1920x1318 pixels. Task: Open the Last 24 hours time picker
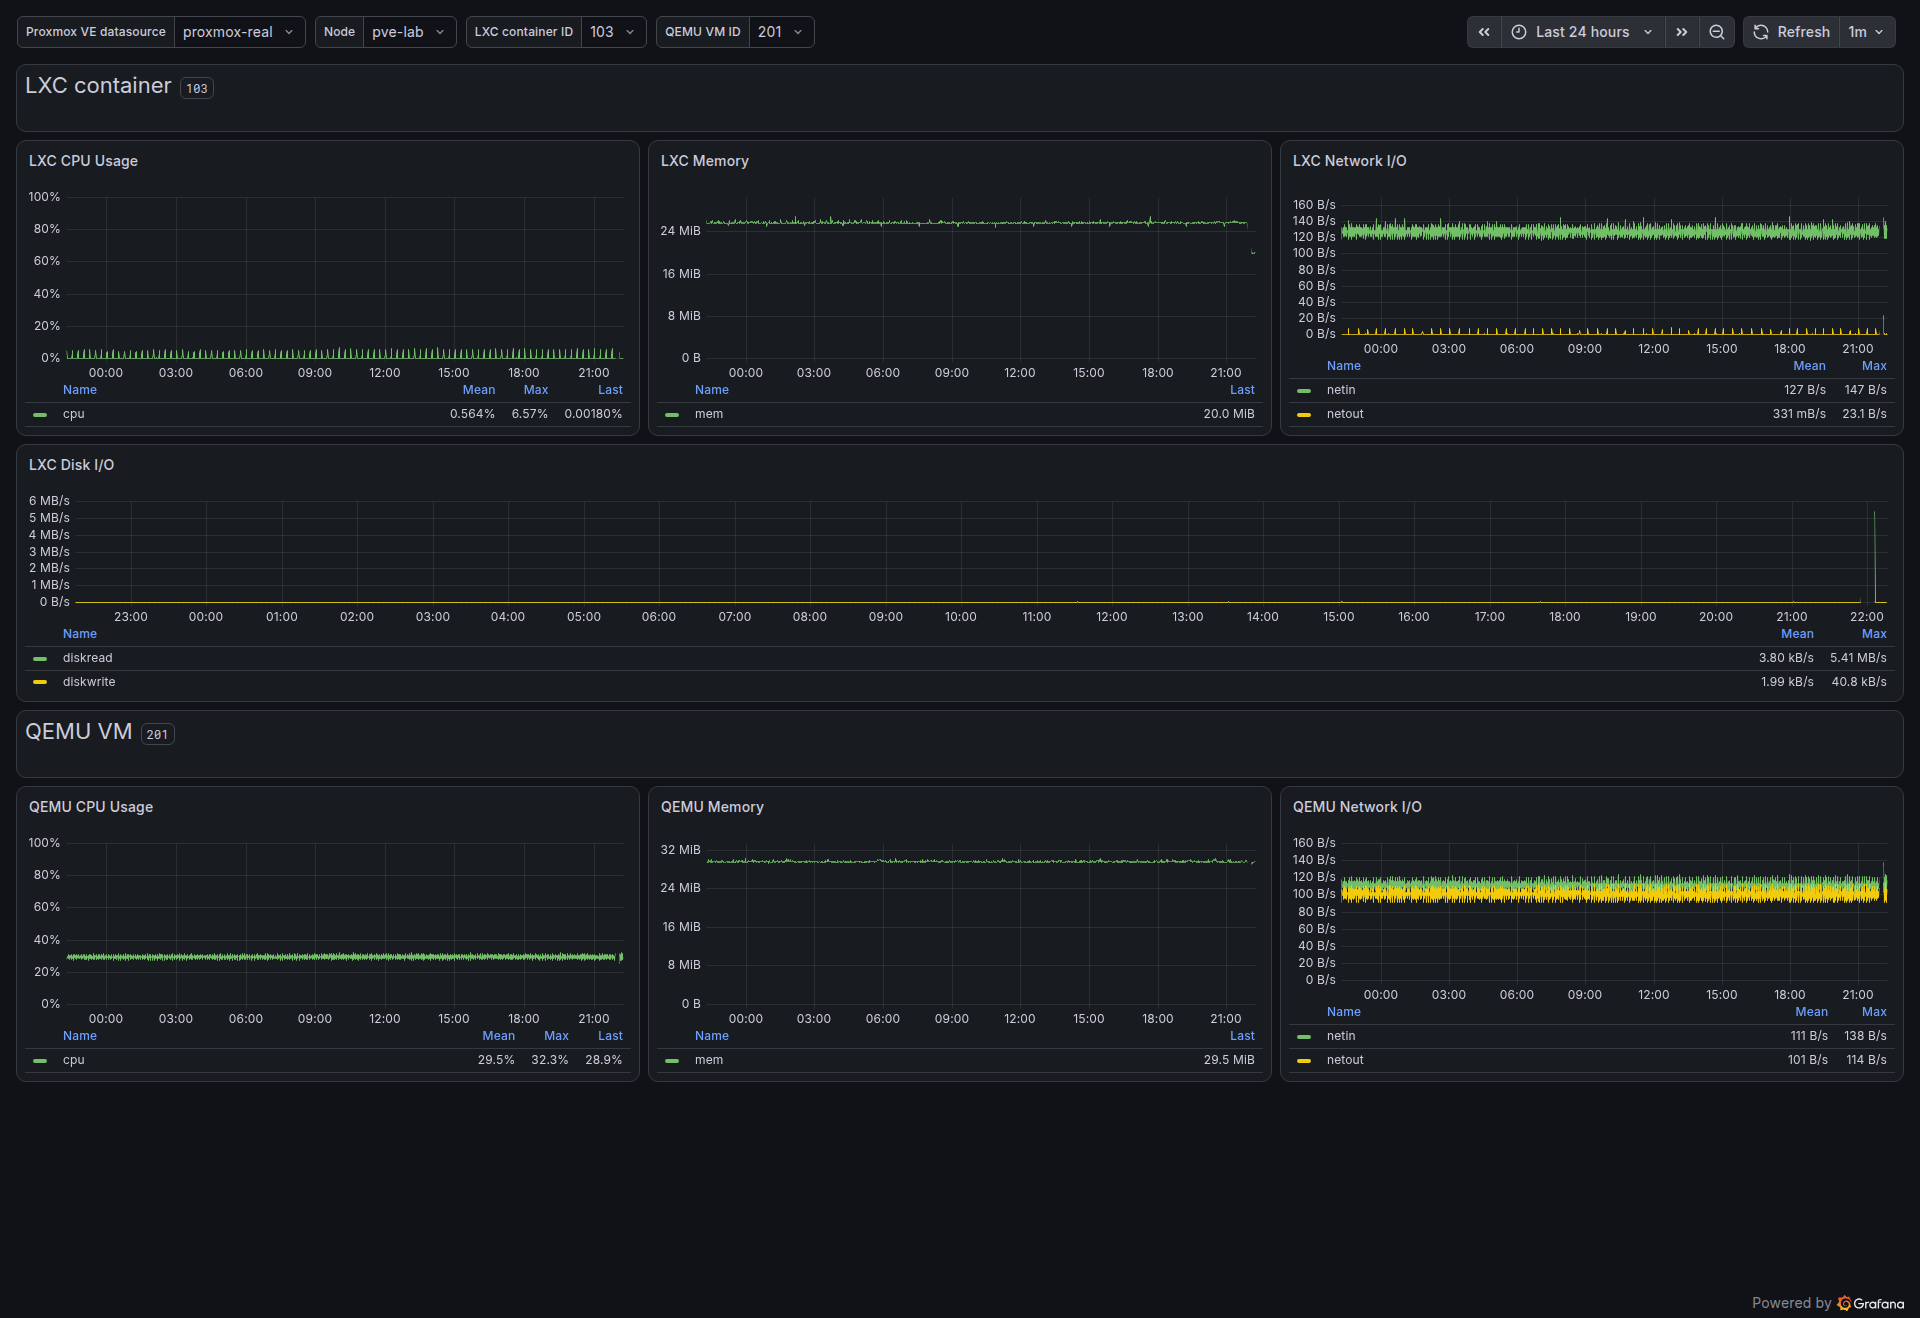point(1583,32)
